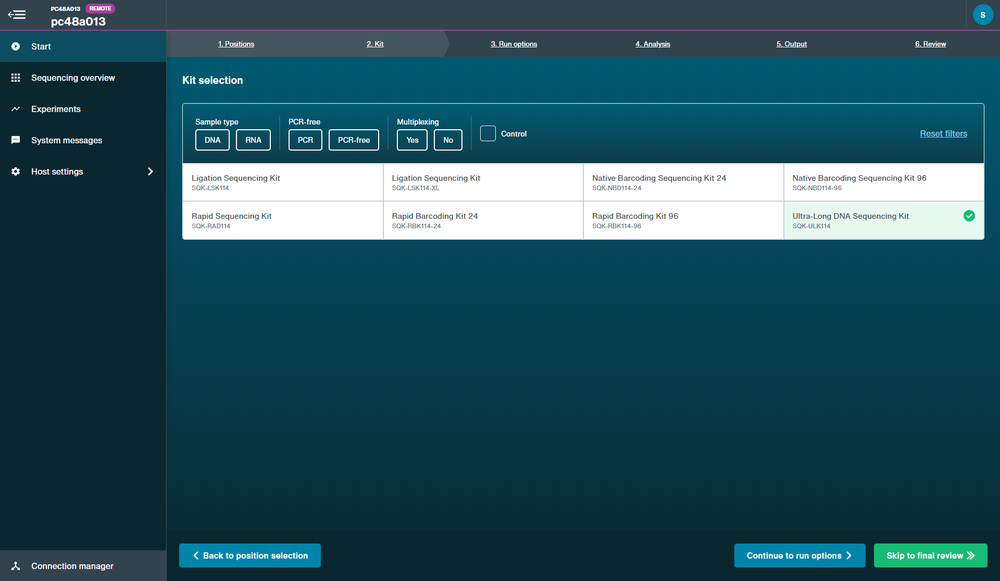
Task: Go to step 3. Run options
Action: pyautogui.click(x=513, y=44)
